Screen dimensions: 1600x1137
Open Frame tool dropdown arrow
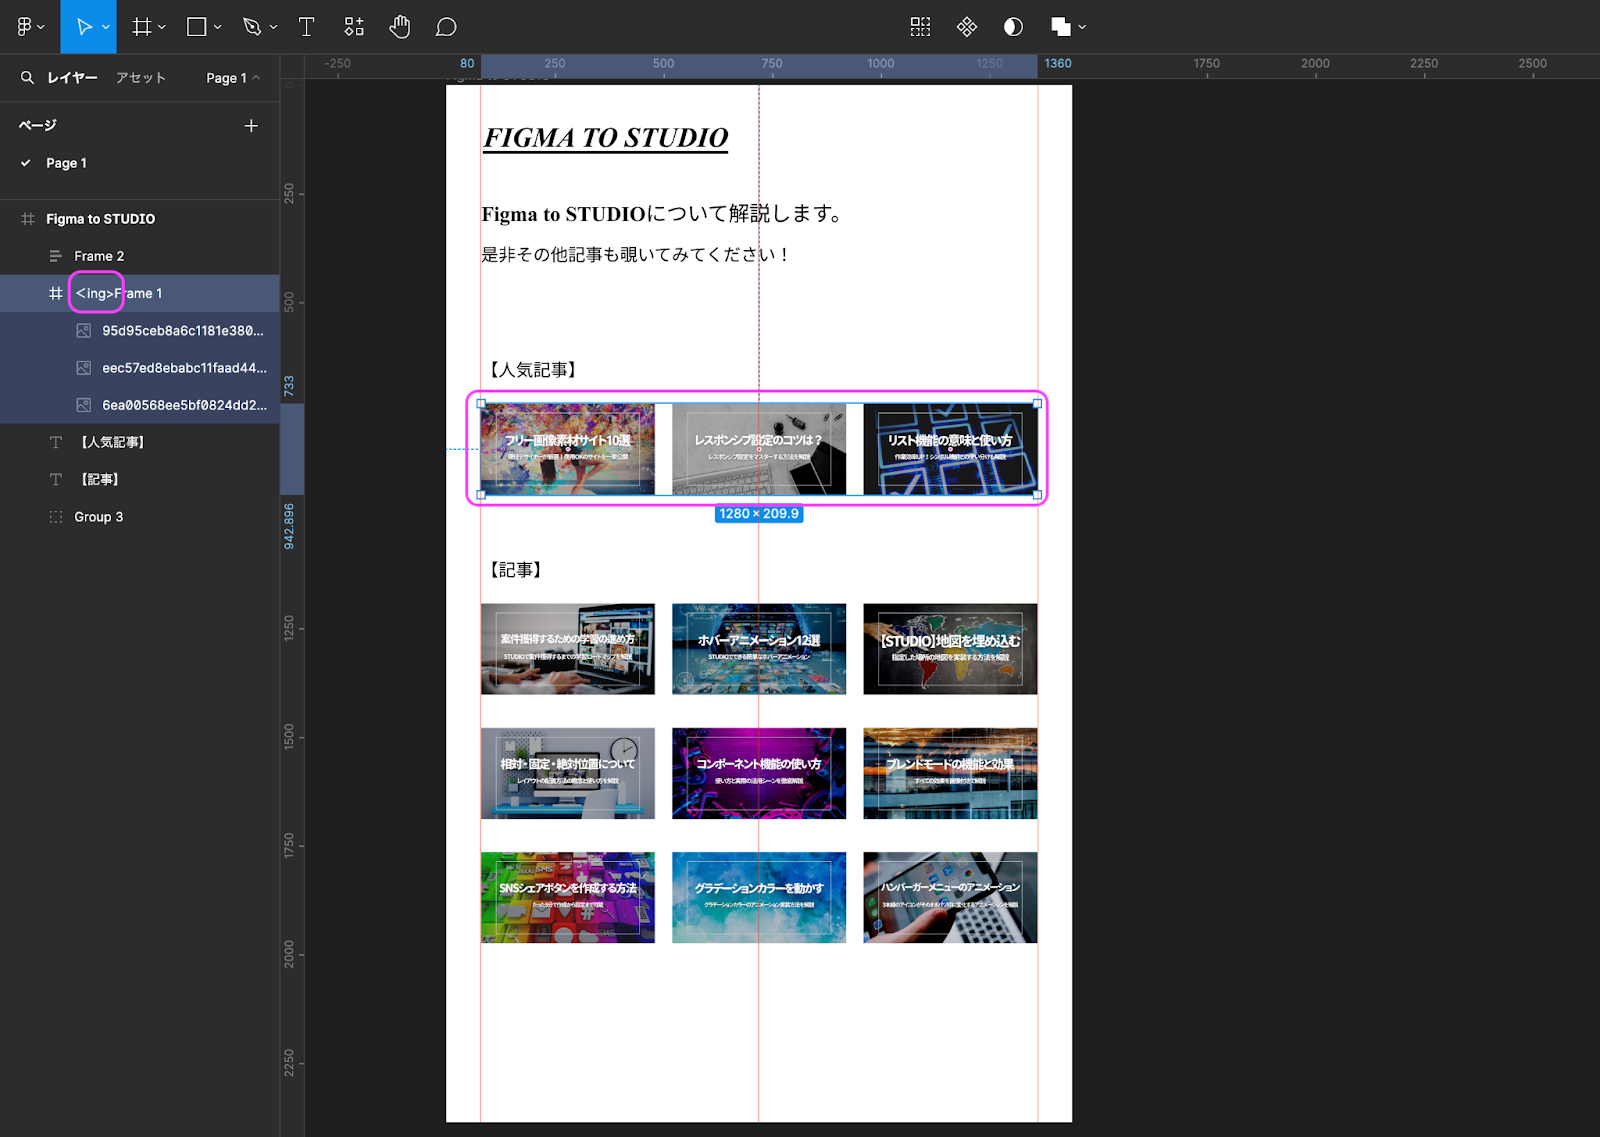(162, 27)
